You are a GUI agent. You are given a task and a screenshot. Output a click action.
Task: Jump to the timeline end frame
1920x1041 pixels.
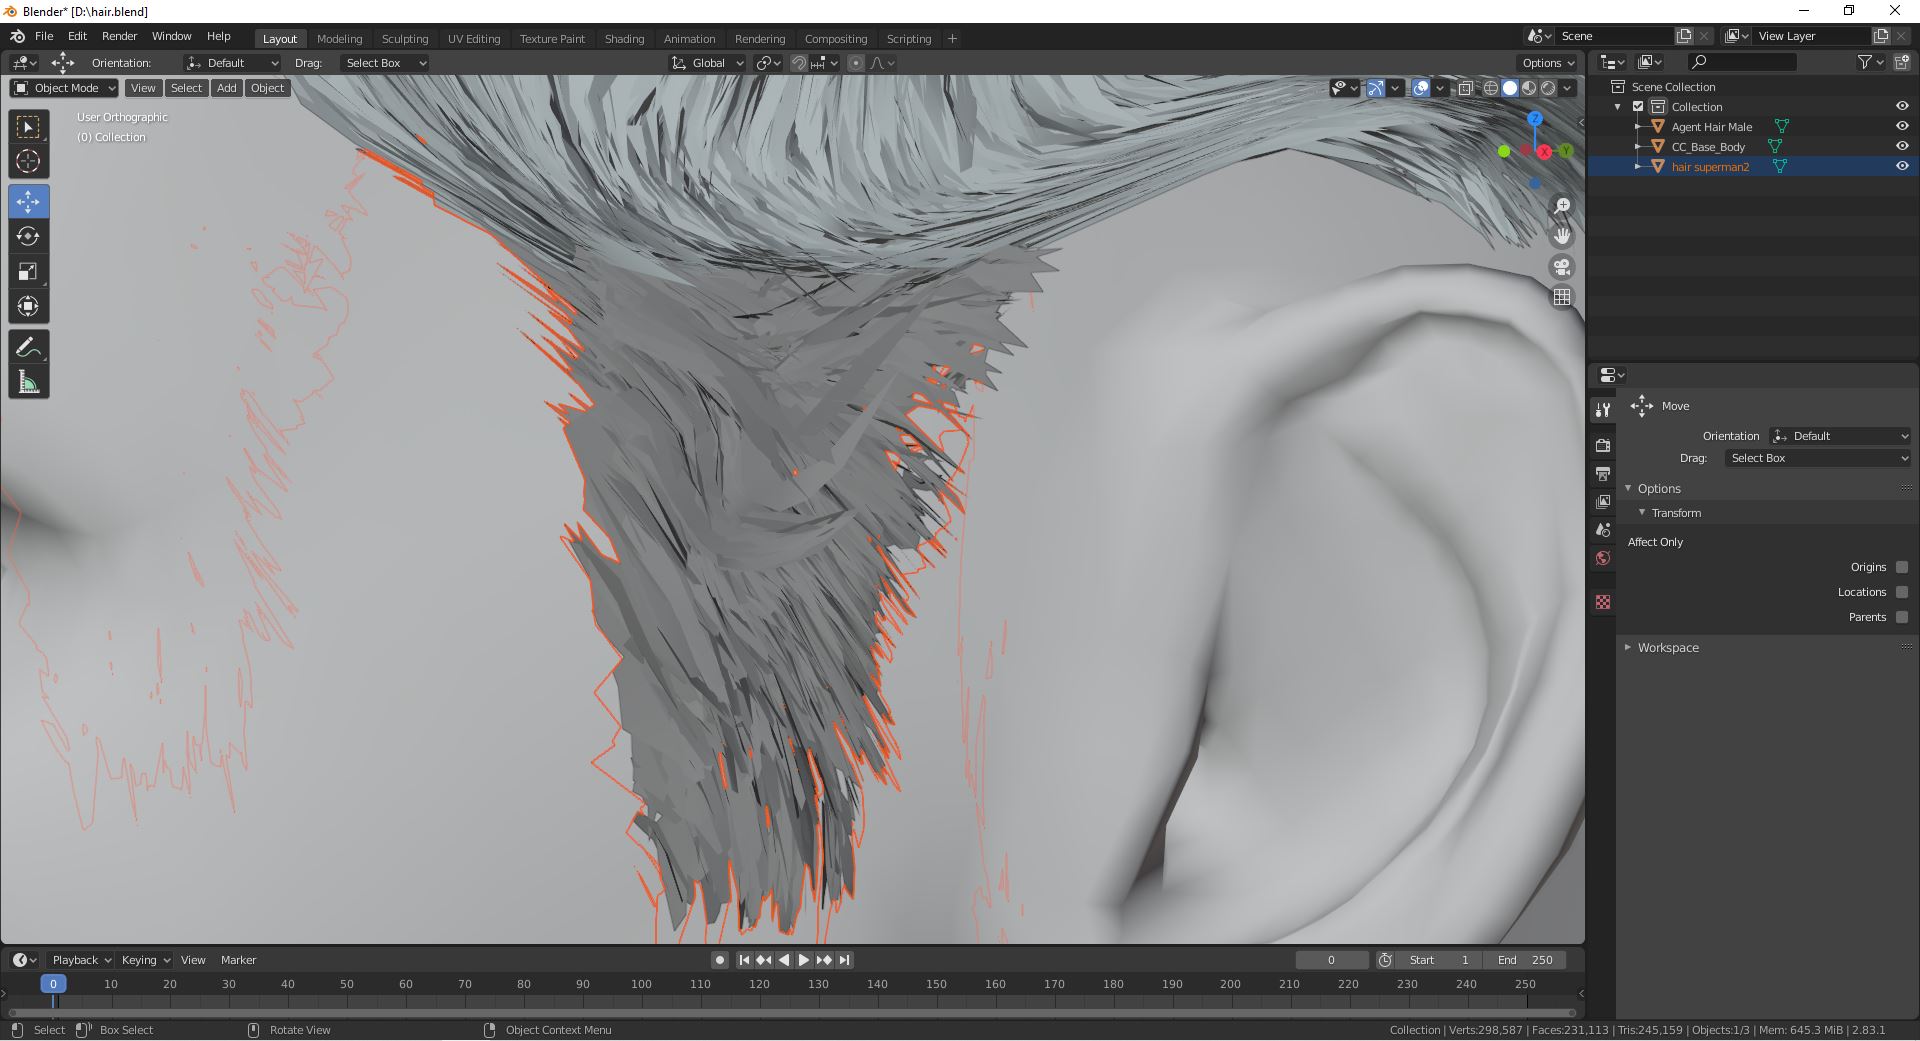pos(844,960)
